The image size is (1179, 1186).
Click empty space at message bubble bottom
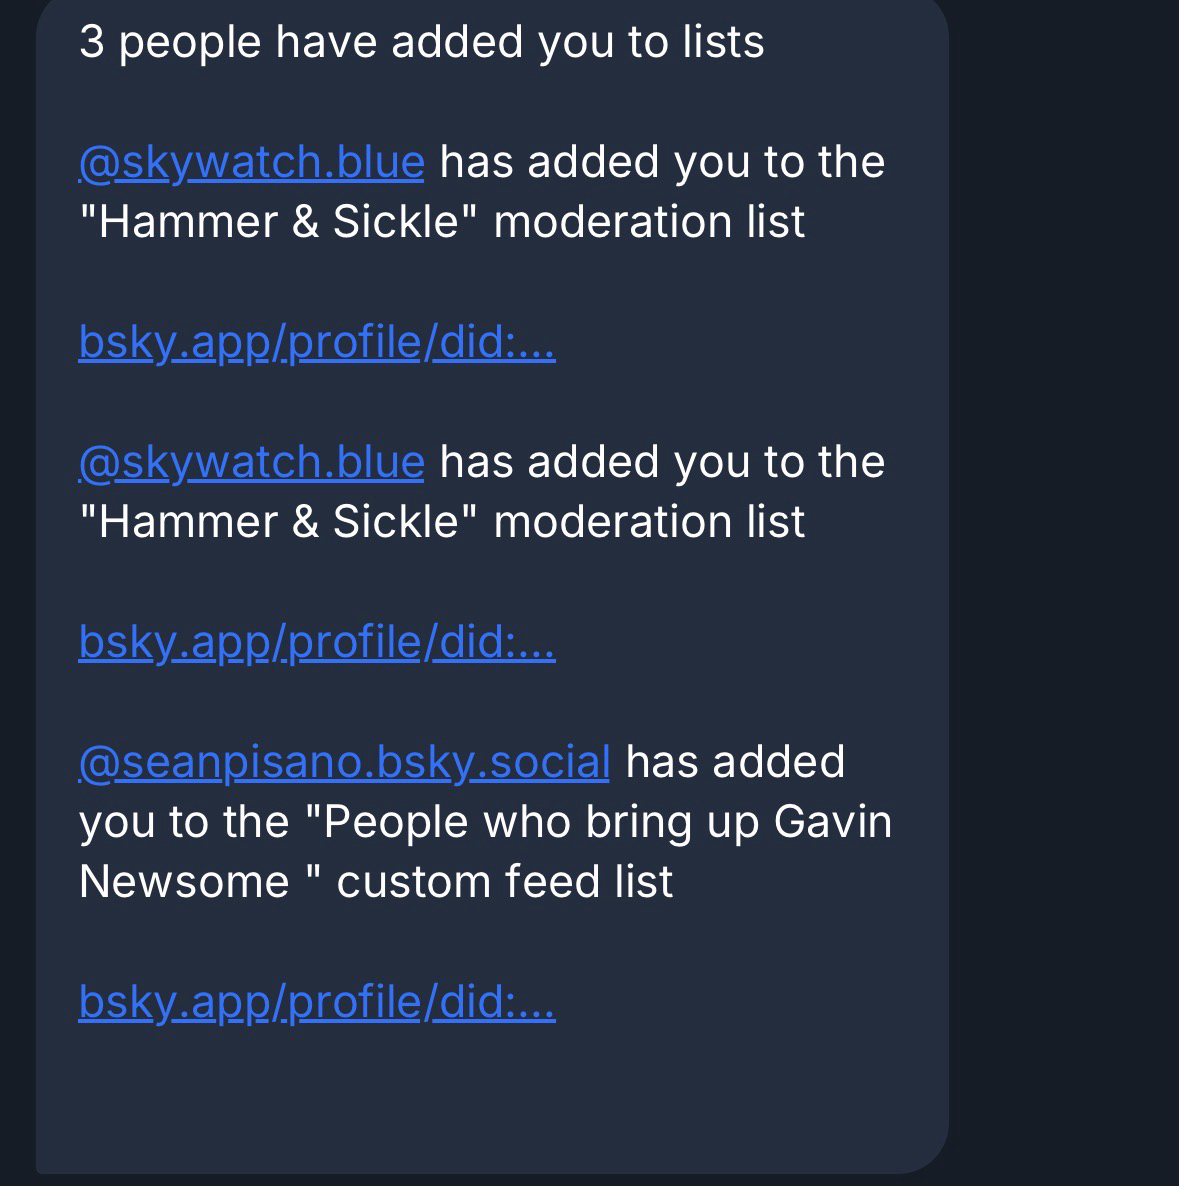(490, 1110)
